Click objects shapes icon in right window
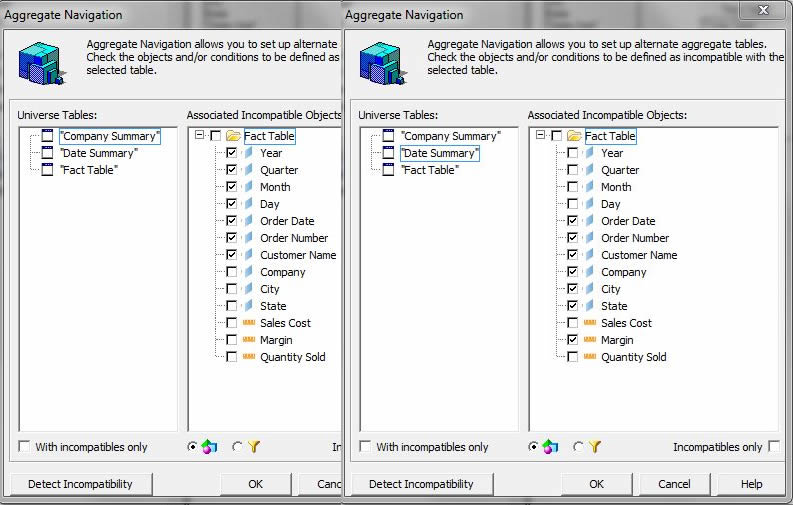Image resolution: width=793 pixels, height=505 pixels. pos(550,447)
